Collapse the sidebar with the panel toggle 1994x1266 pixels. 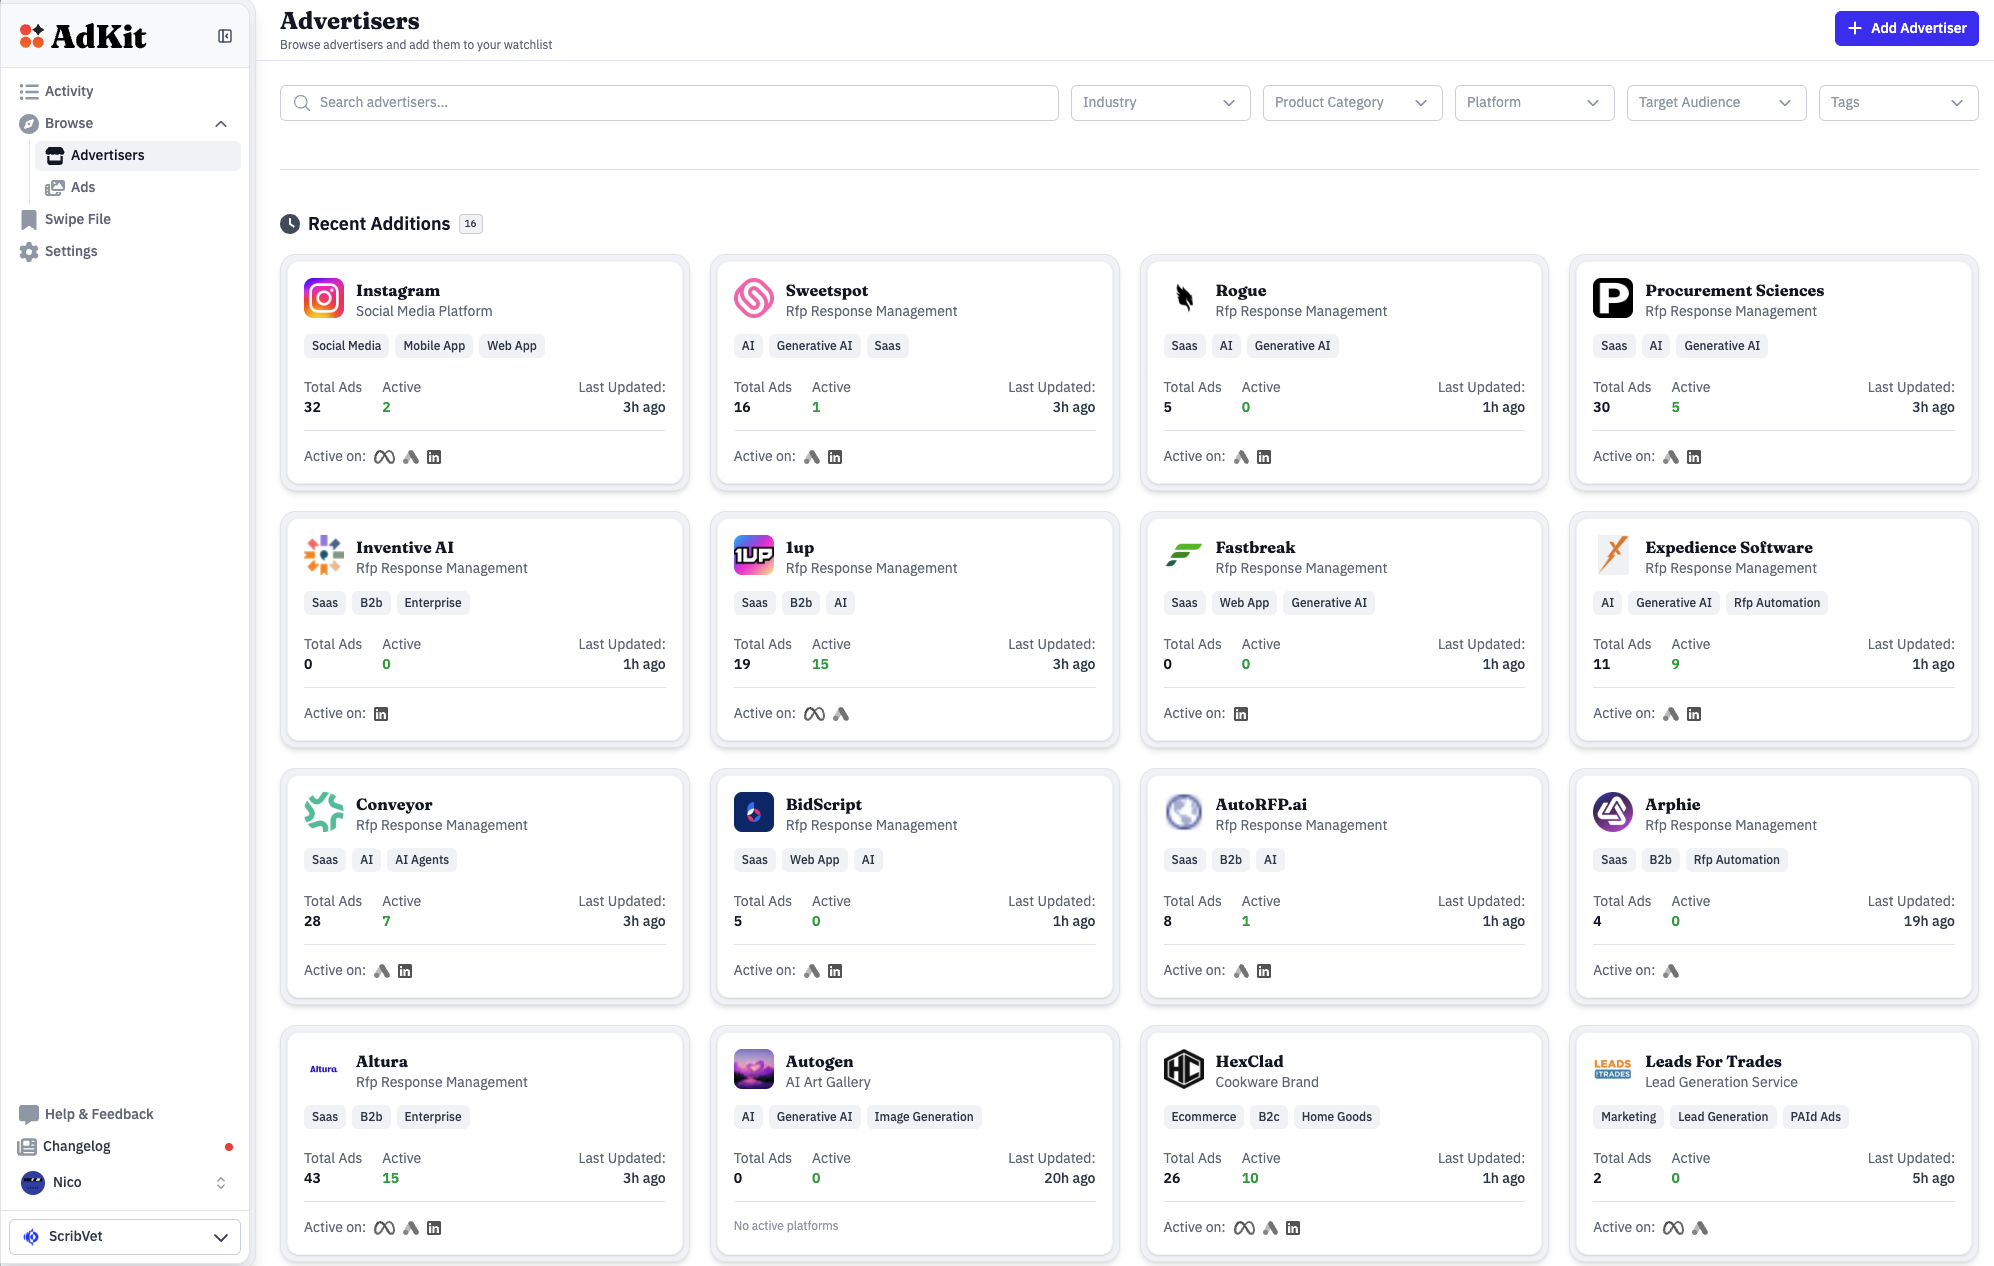[x=224, y=34]
